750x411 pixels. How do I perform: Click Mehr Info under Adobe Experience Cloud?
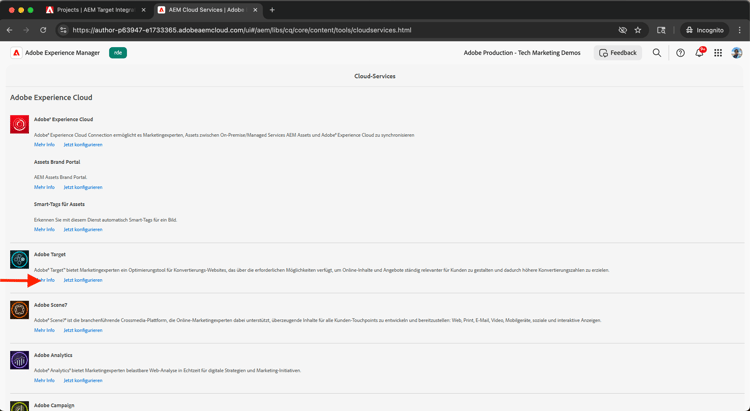tap(44, 144)
